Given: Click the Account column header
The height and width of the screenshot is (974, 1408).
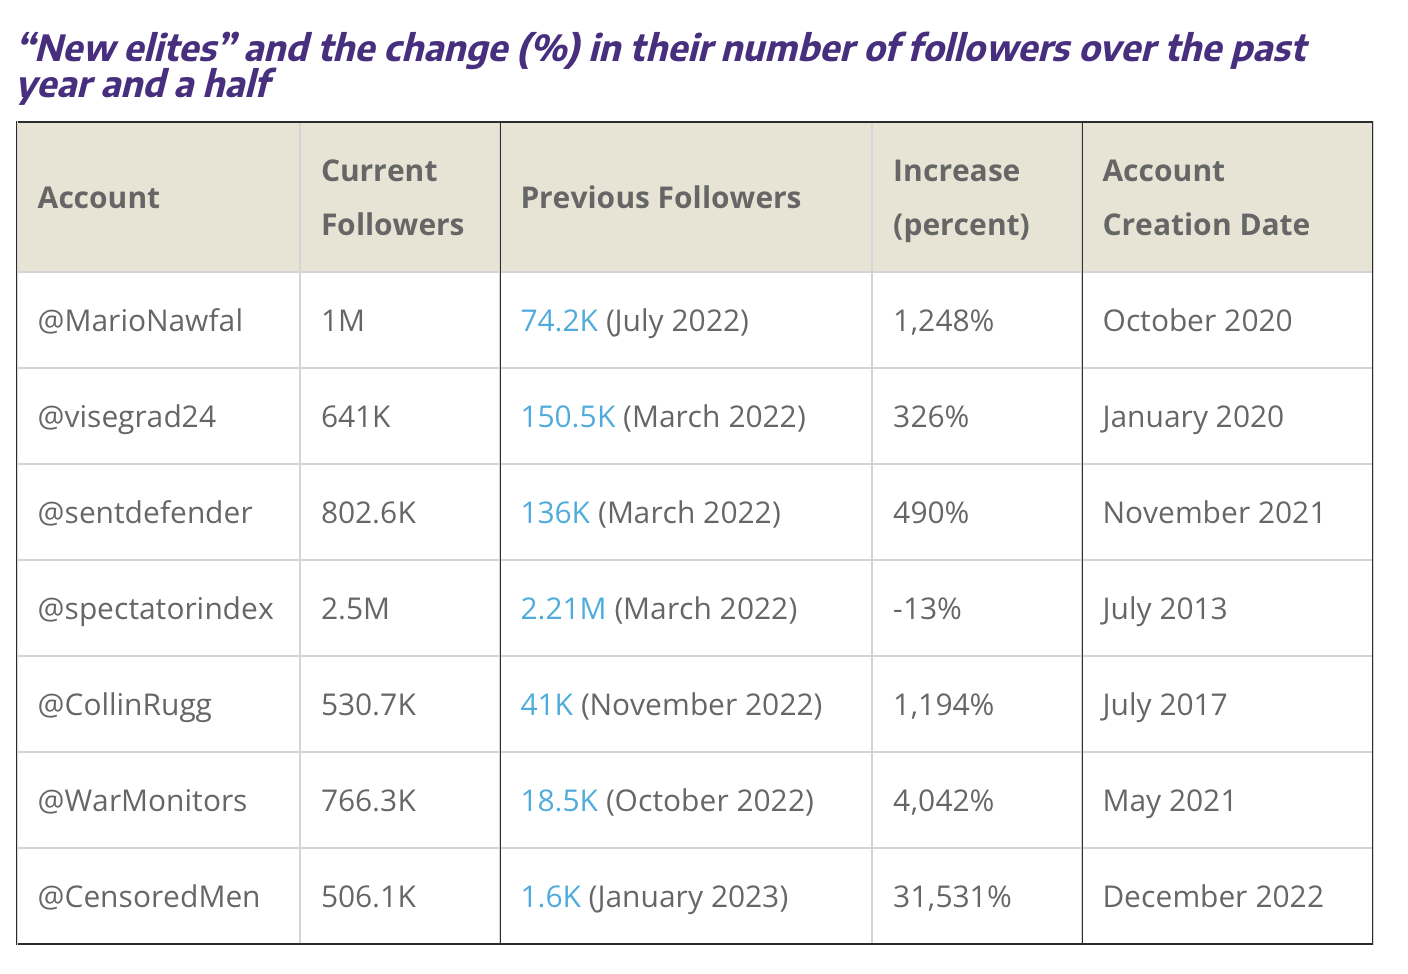Looking at the screenshot, I should click(99, 198).
